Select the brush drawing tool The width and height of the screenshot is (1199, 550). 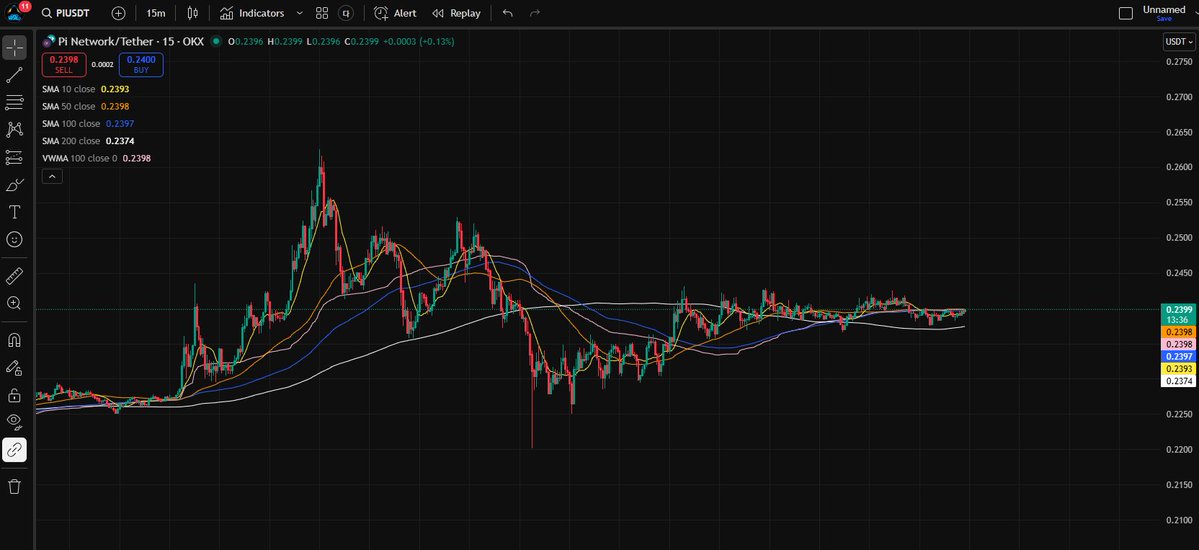tap(15, 184)
